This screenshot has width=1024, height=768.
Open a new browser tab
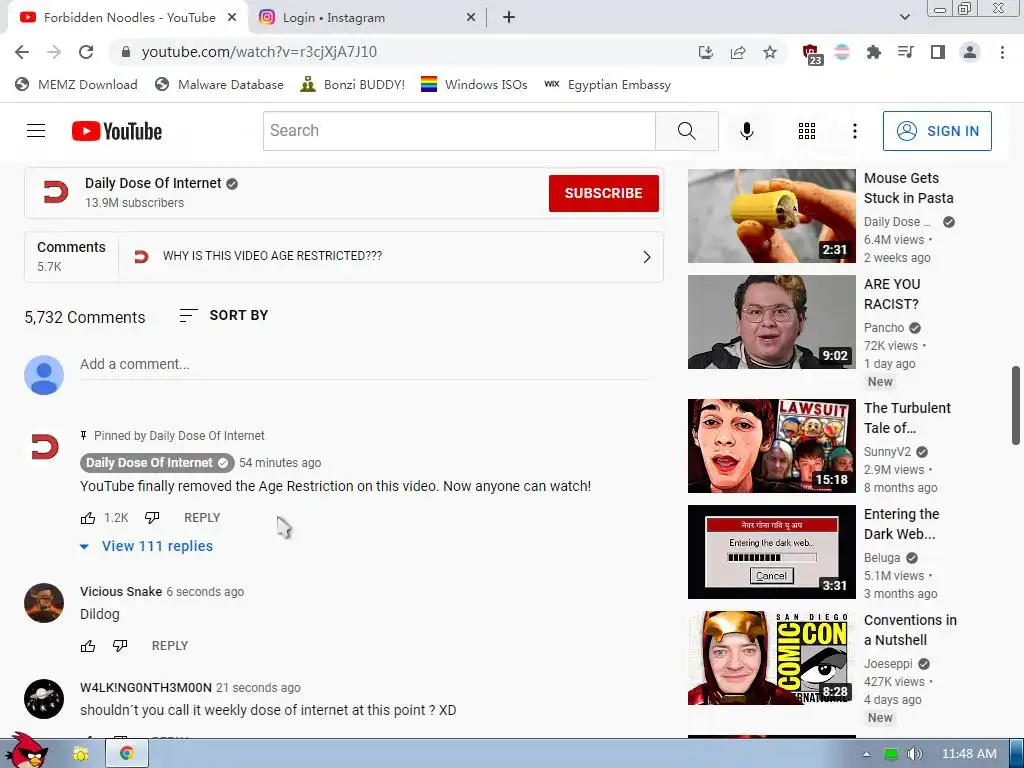[x=509, y=18]
